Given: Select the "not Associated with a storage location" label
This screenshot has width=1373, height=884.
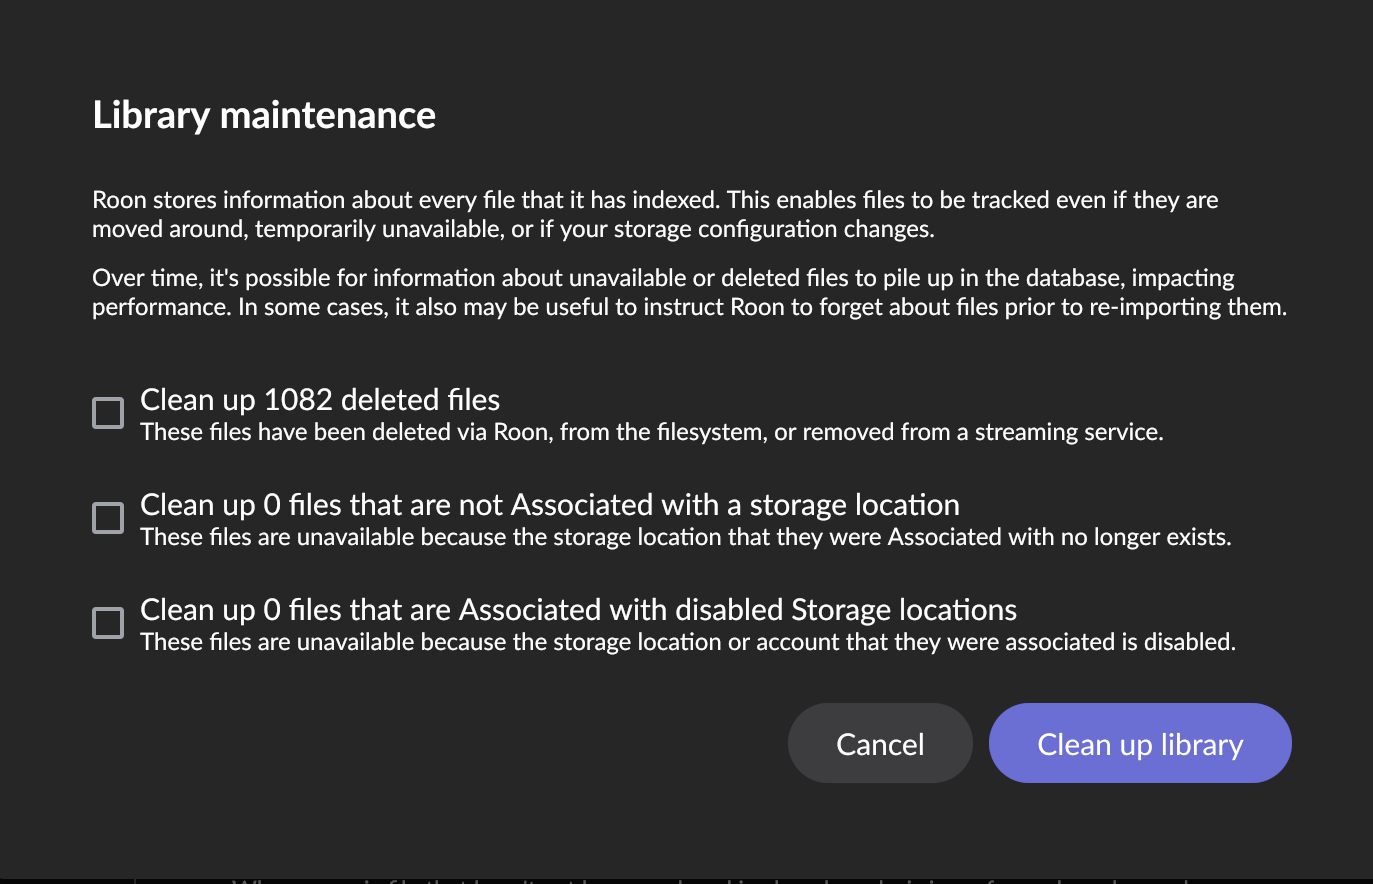Looking at the screenshot, I should (550, 505).
